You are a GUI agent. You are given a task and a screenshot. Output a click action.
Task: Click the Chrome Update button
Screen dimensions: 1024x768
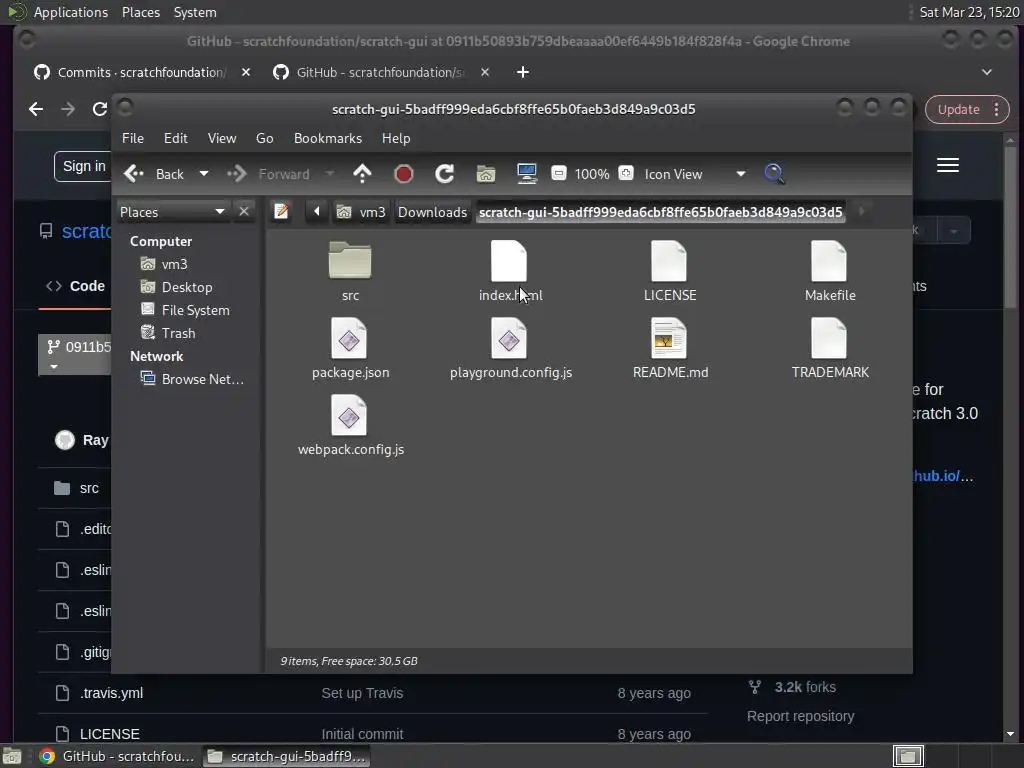(967, 110)
